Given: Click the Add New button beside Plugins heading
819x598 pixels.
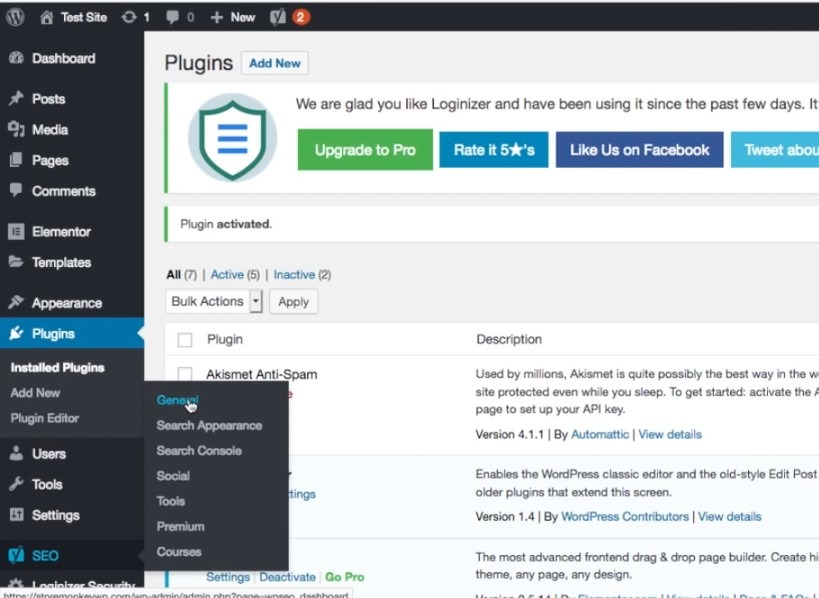Looking at the screenshot, I should (x=275, y=63).
